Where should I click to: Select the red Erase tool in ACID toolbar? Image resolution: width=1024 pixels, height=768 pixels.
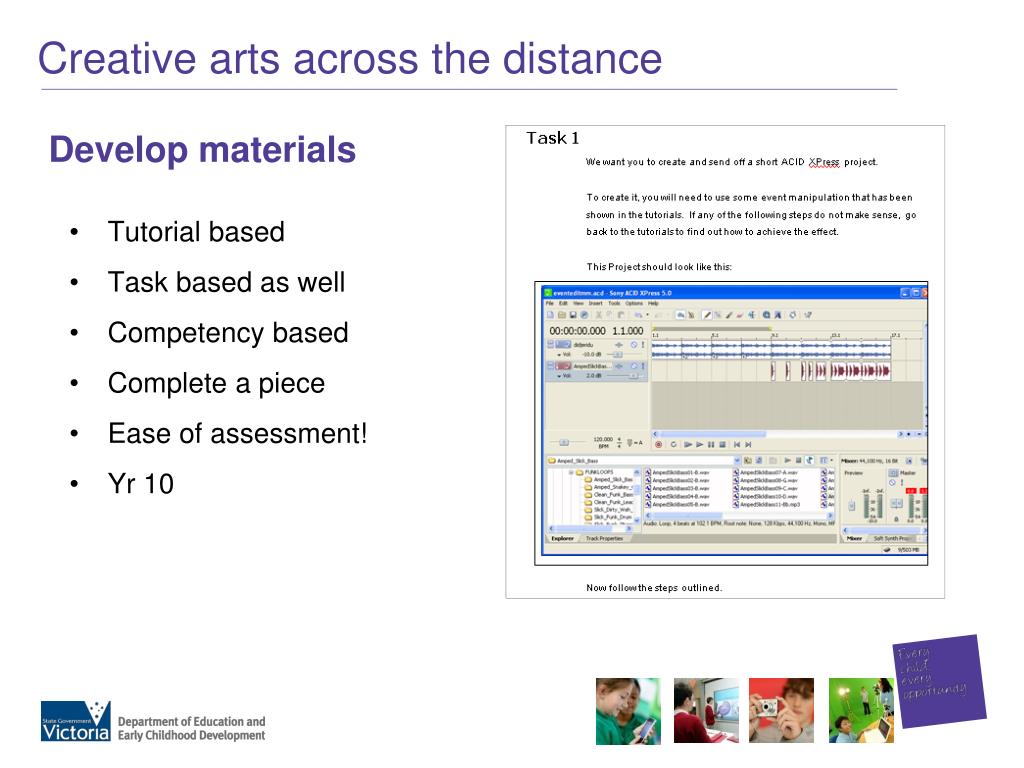coord(740,315)
